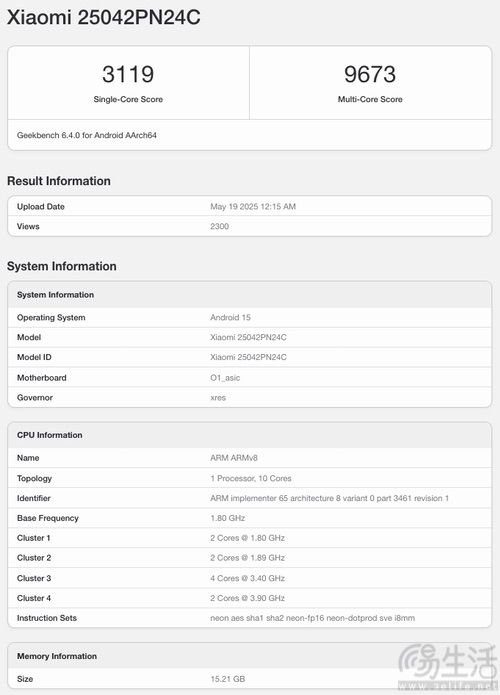Image resolution: width=500 pixels, height=695 pixels.
Task: Select the O1_asic motherboard value
Action: click(x=225, y=378)
